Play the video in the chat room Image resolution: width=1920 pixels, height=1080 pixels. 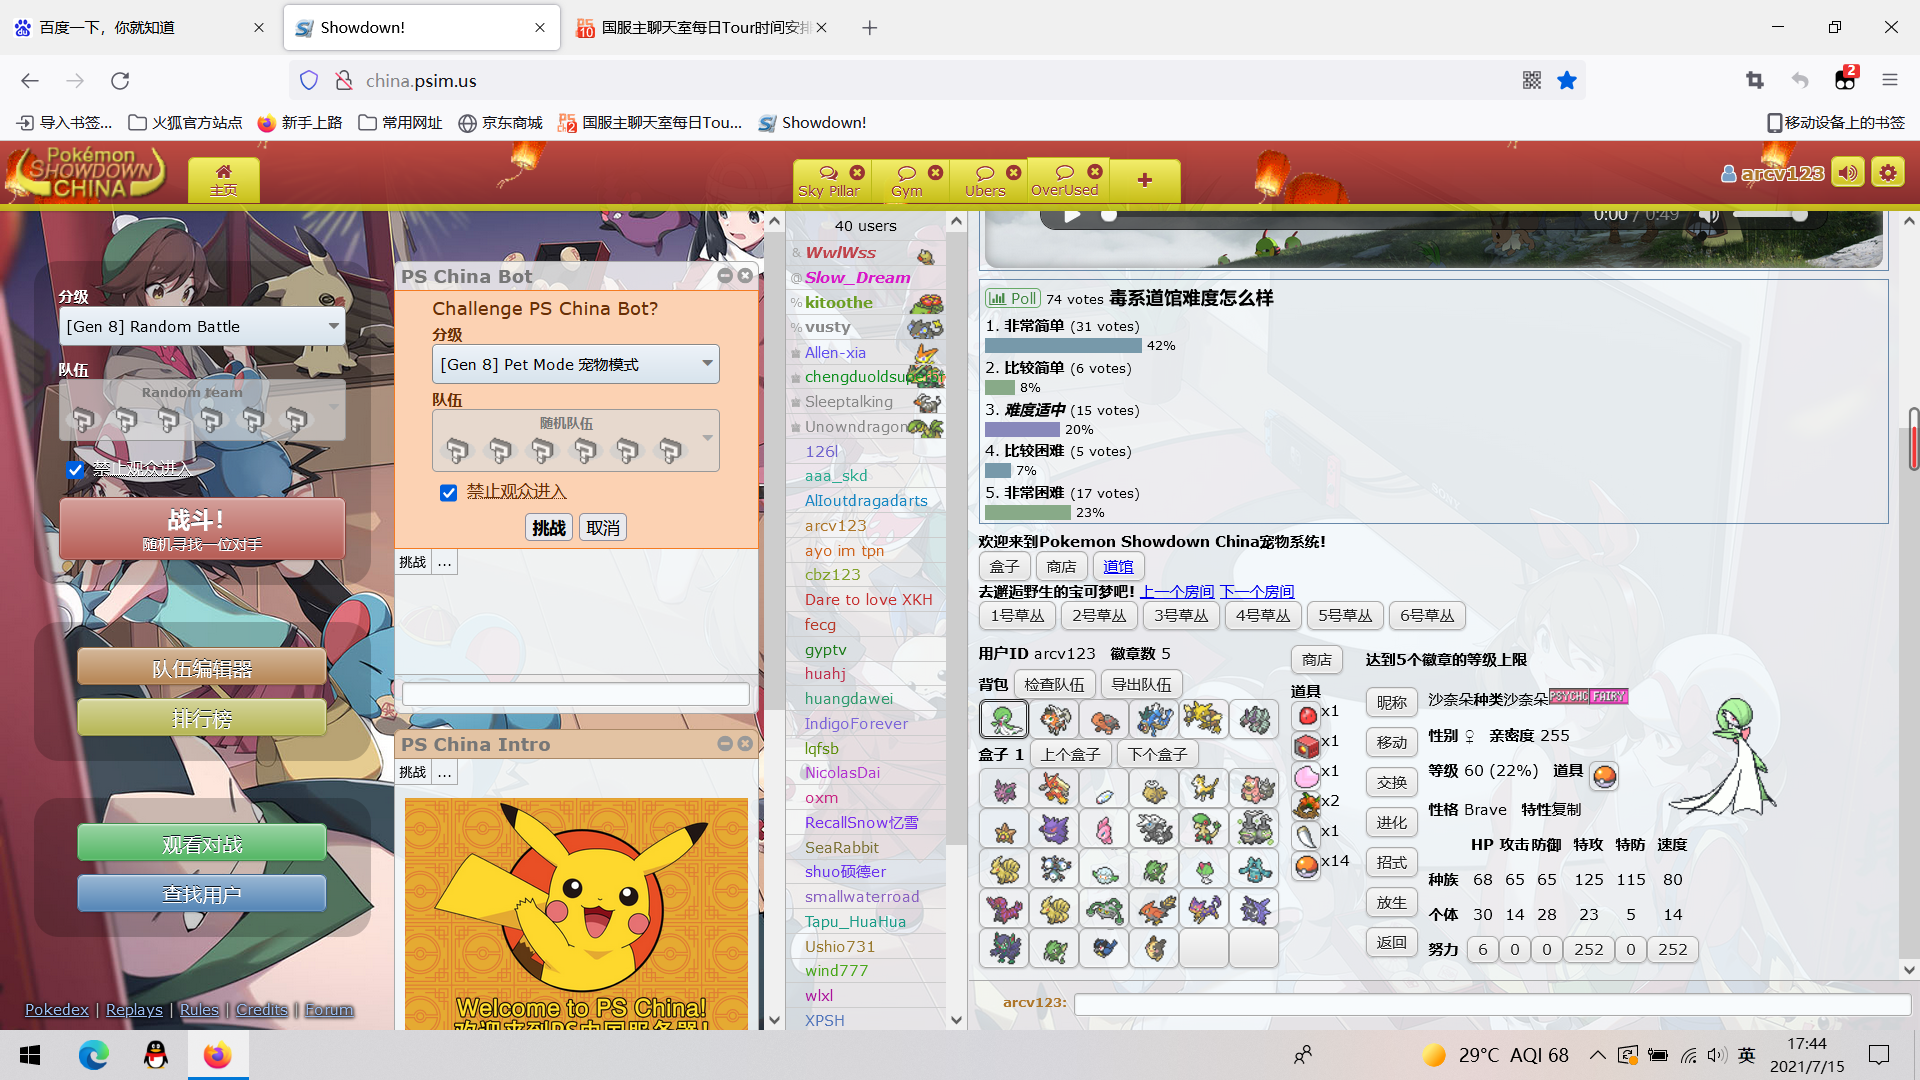[x=1072, y=215]
